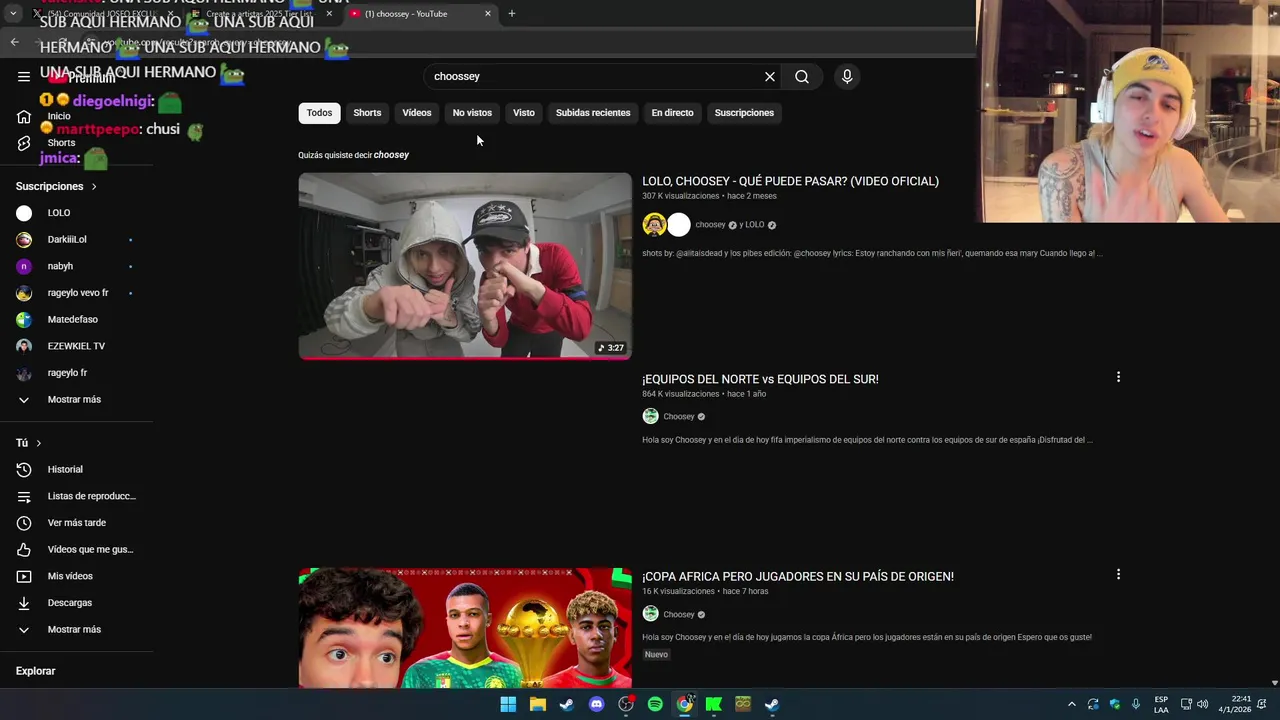This screenshot has height=720, width=1280.
Task: Select the Subidas recientes filter chip
Action: coord(593,113)
